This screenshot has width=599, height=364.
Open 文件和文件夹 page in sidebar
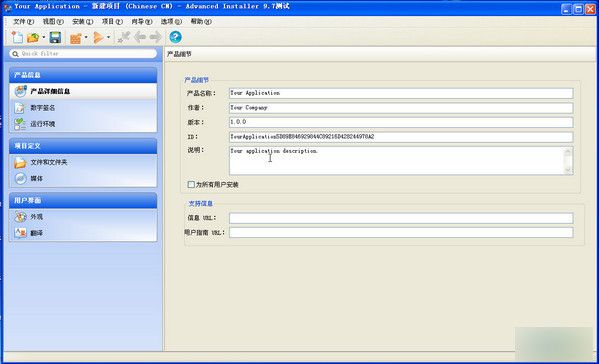pos(83,162)
